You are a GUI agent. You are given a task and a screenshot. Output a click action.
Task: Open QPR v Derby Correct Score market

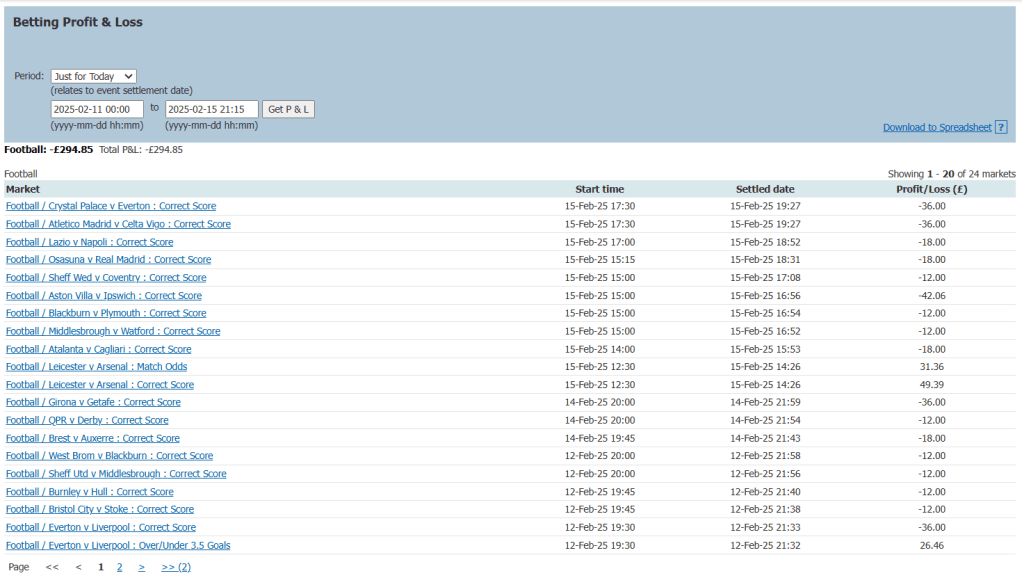click(x=87, y=421)
